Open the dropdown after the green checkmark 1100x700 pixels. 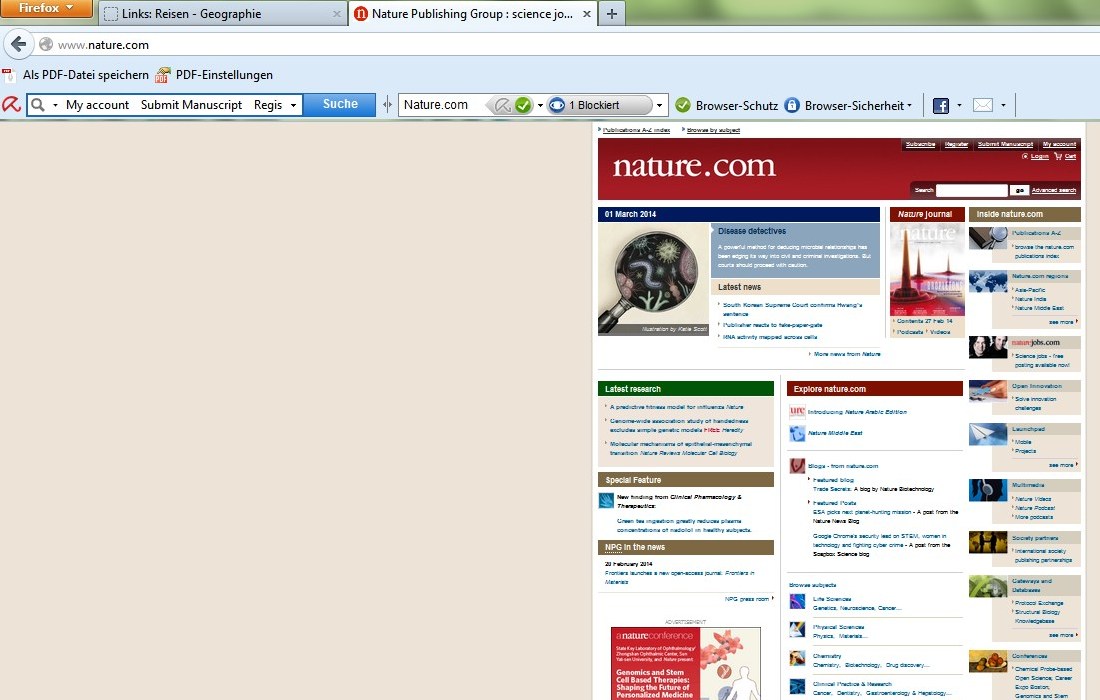coord(539,106)
